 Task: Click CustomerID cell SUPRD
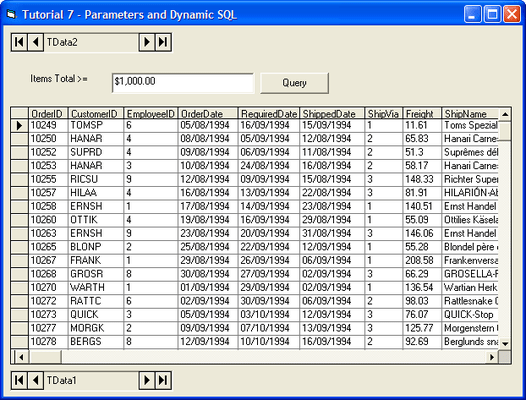(x=96, y=152)
